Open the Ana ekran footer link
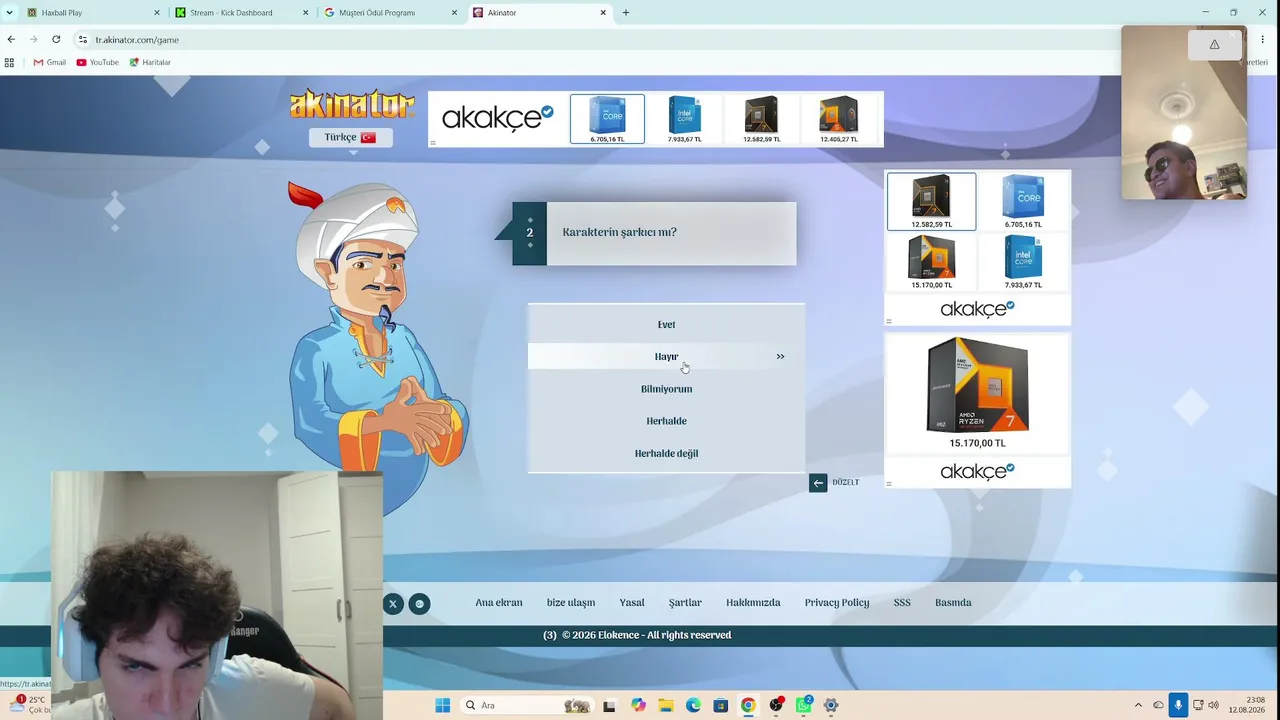This screenshot has width=1280, height=720. [x=499, y=603]
